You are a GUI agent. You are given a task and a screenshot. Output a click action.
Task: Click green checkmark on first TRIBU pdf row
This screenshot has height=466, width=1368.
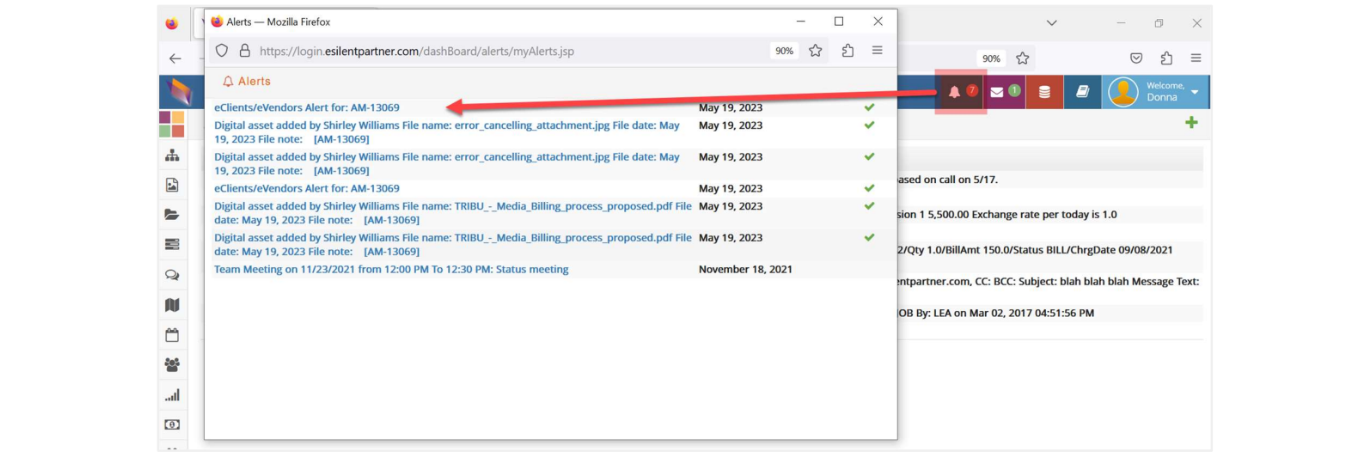click(x=869, y=206)
